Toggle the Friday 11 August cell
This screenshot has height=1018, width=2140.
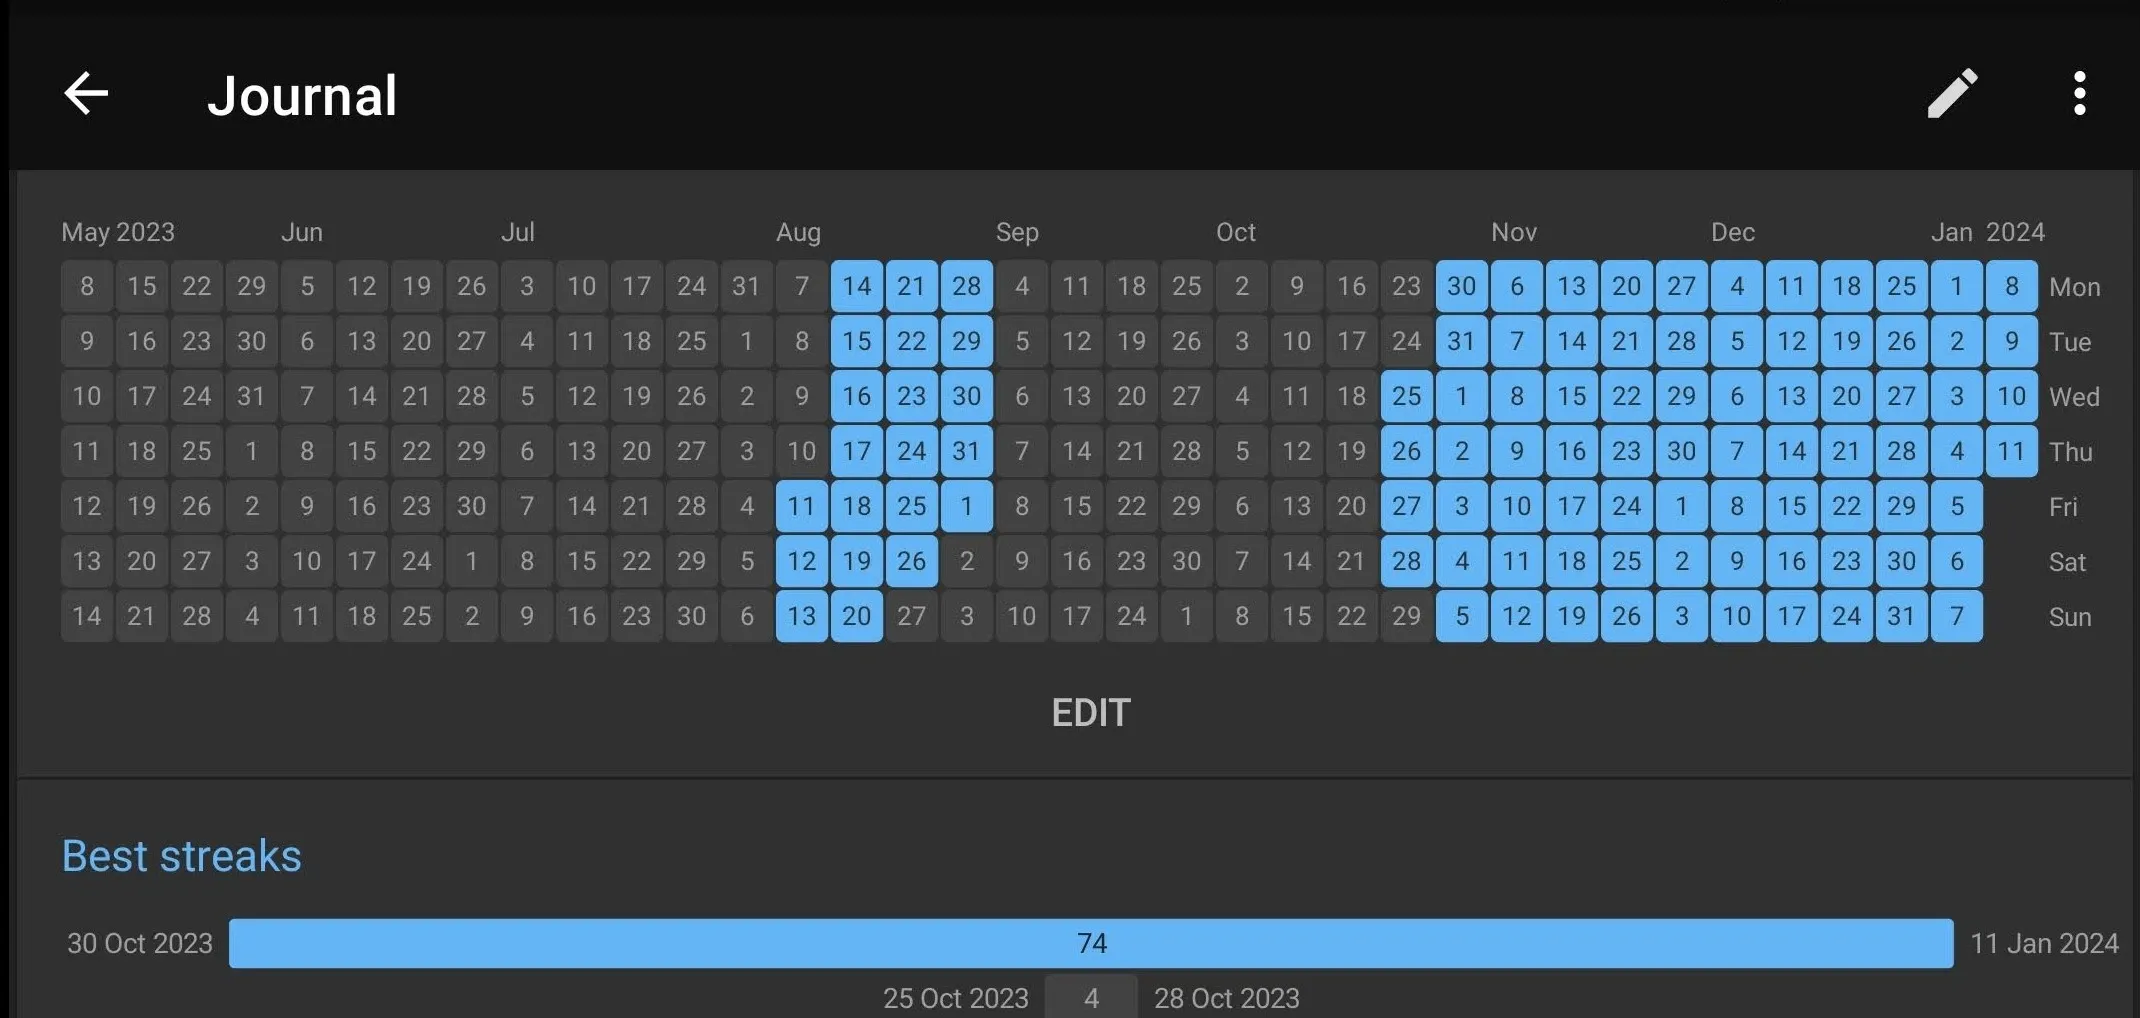pos(801,507)
